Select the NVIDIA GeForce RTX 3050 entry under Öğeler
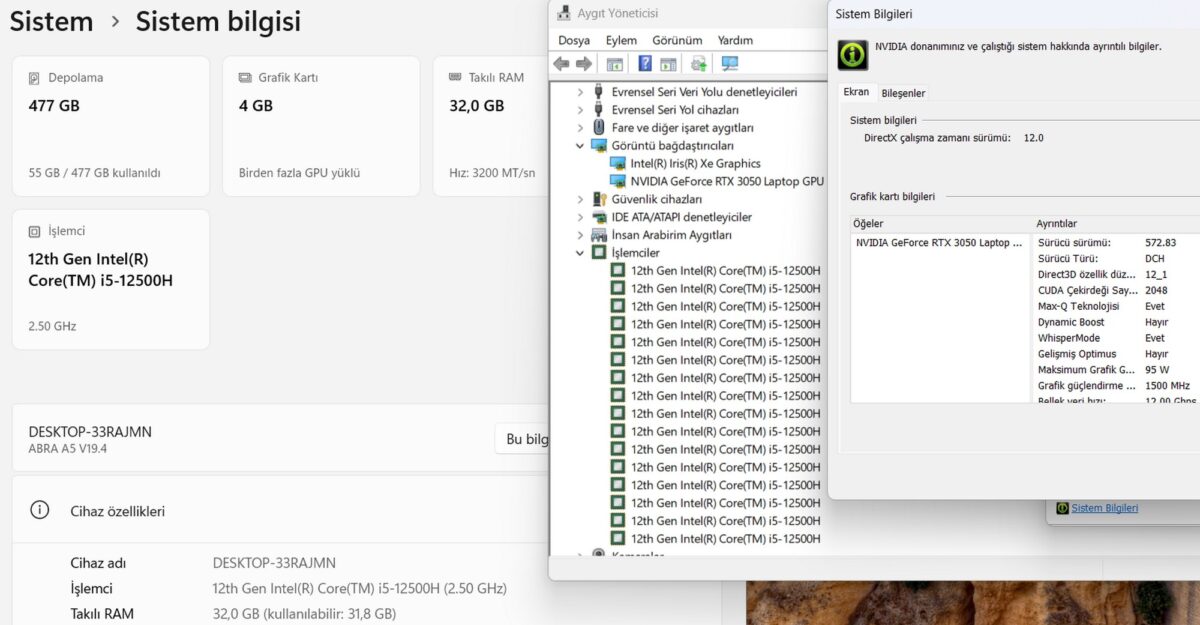Viewport: 1200px width, 625px height. pos(939,243)
